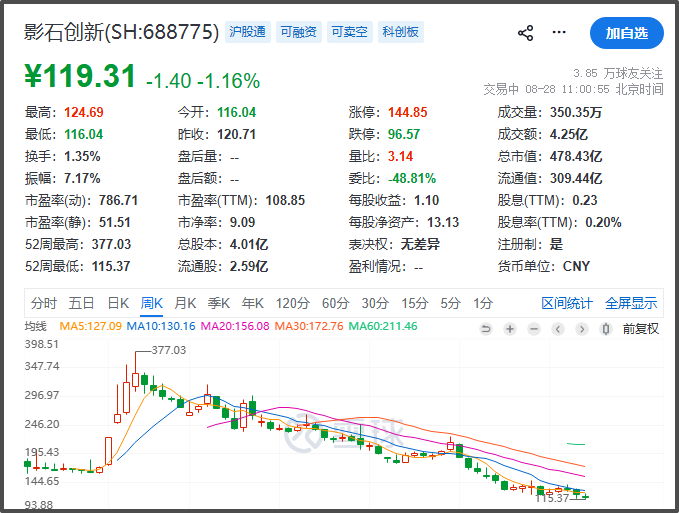Switch to the 分时 chart tab
This screenshot has width=679, height=513.
tap(44, 303)
